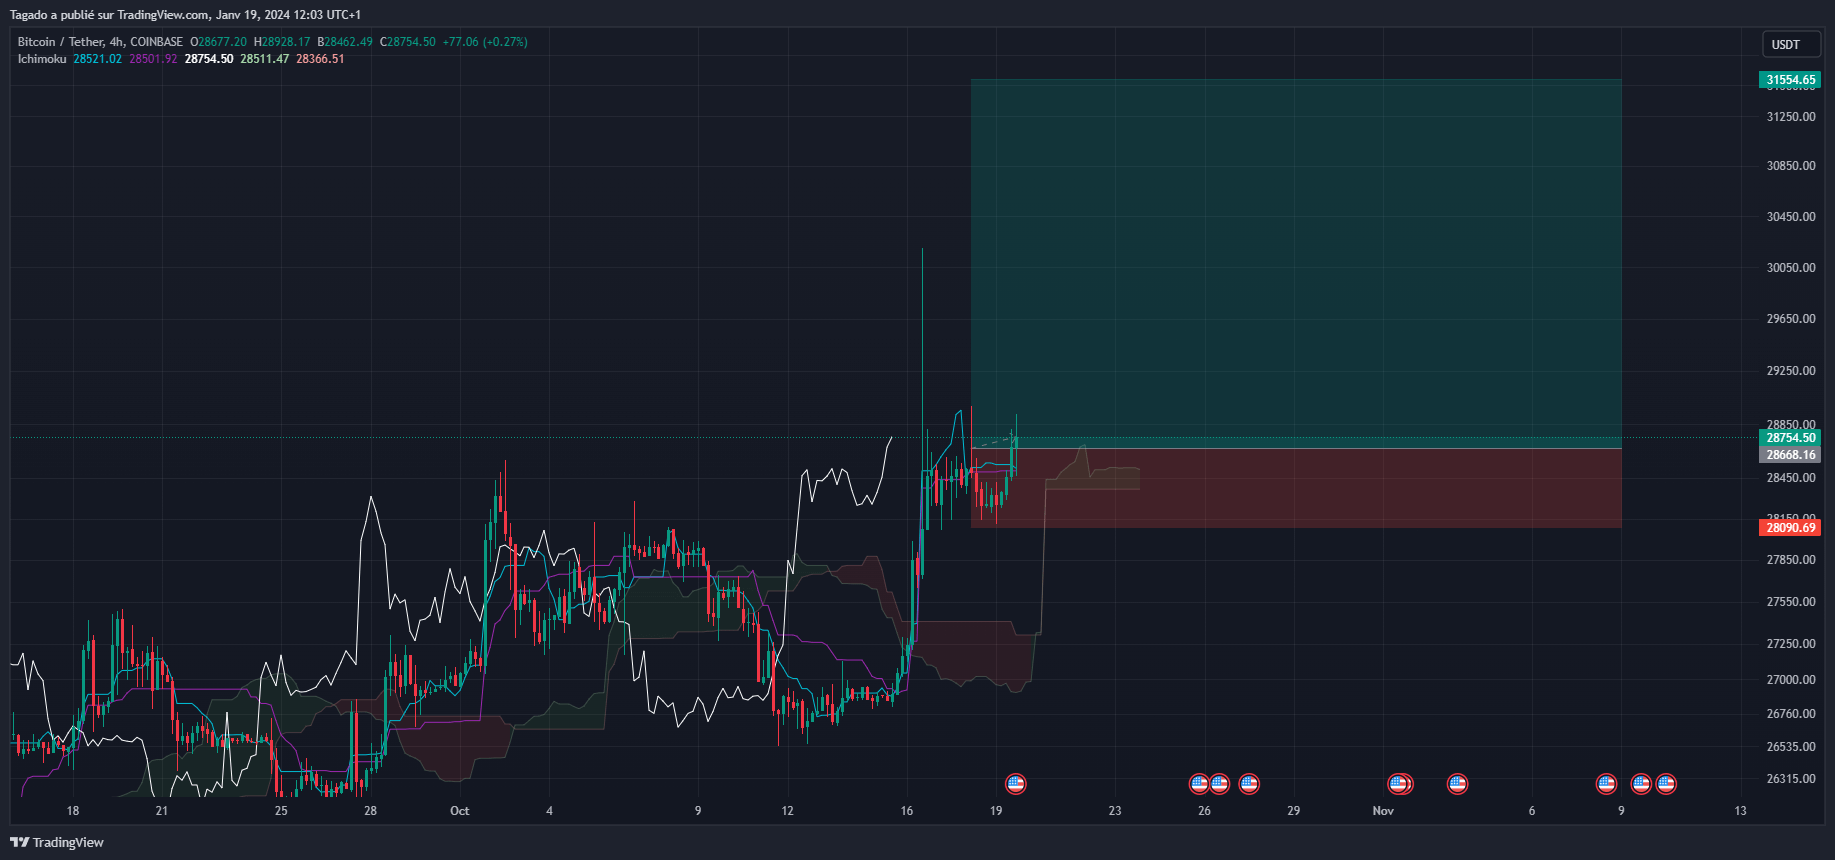
Task: Click the 29250.00 price axis label
Action: pos(1791,371)
